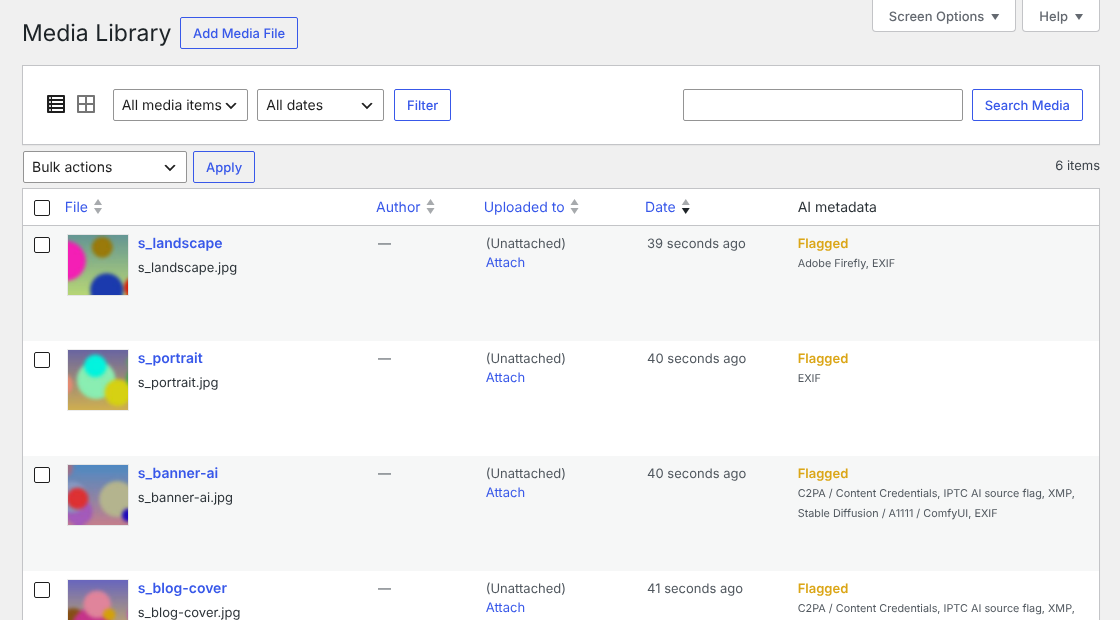Focus the media search input field
The image size is (1120, 620).
click(x=823, y=105)
